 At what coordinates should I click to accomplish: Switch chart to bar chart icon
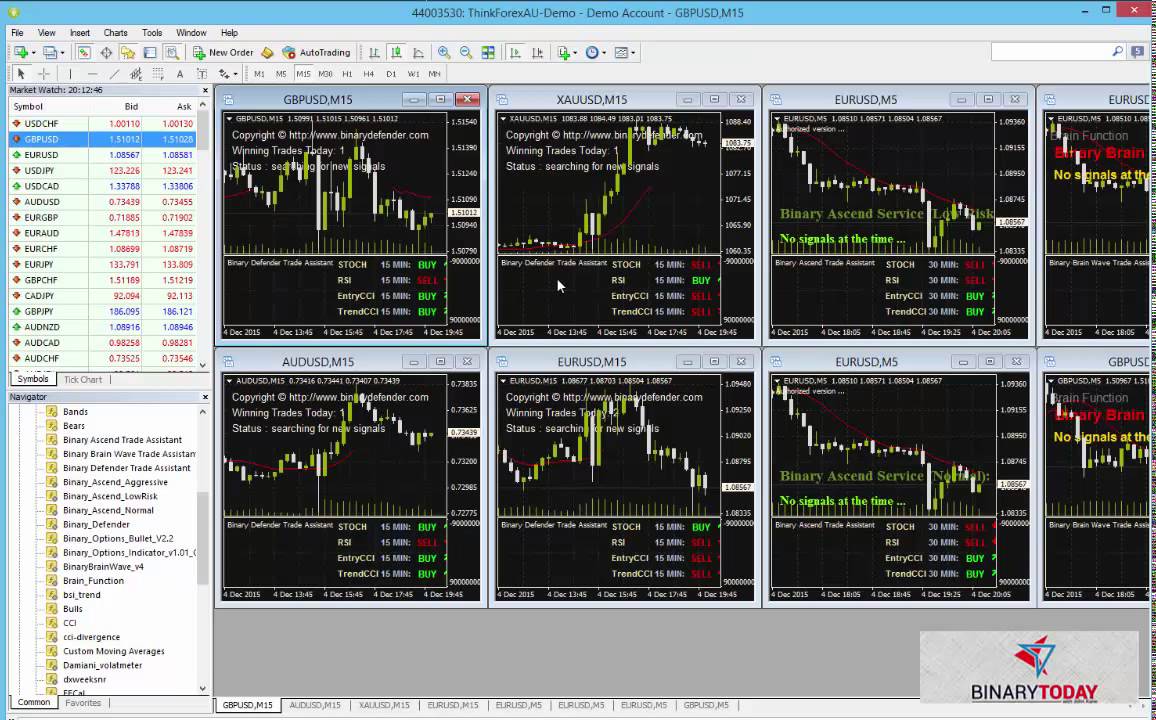click(374, 52)
